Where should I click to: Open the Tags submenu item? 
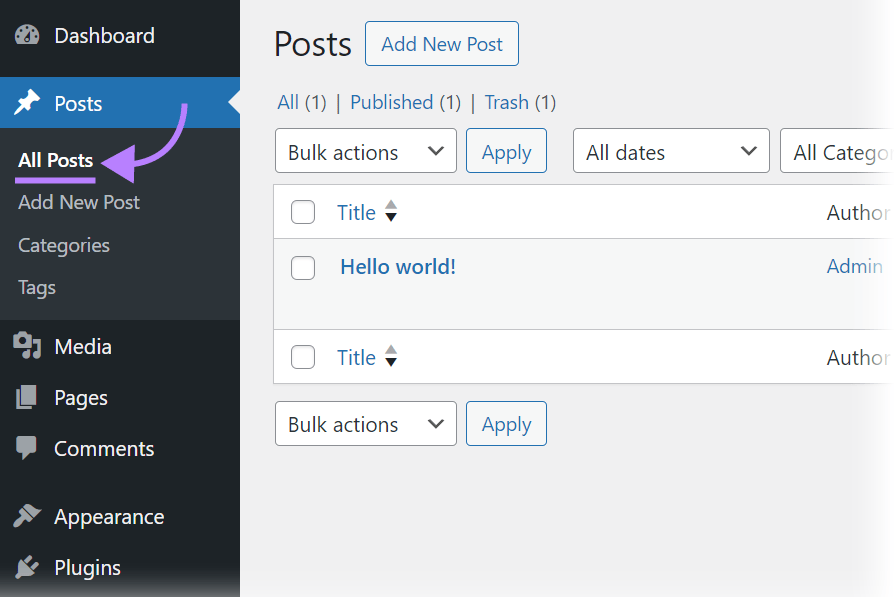click(36, 288)
